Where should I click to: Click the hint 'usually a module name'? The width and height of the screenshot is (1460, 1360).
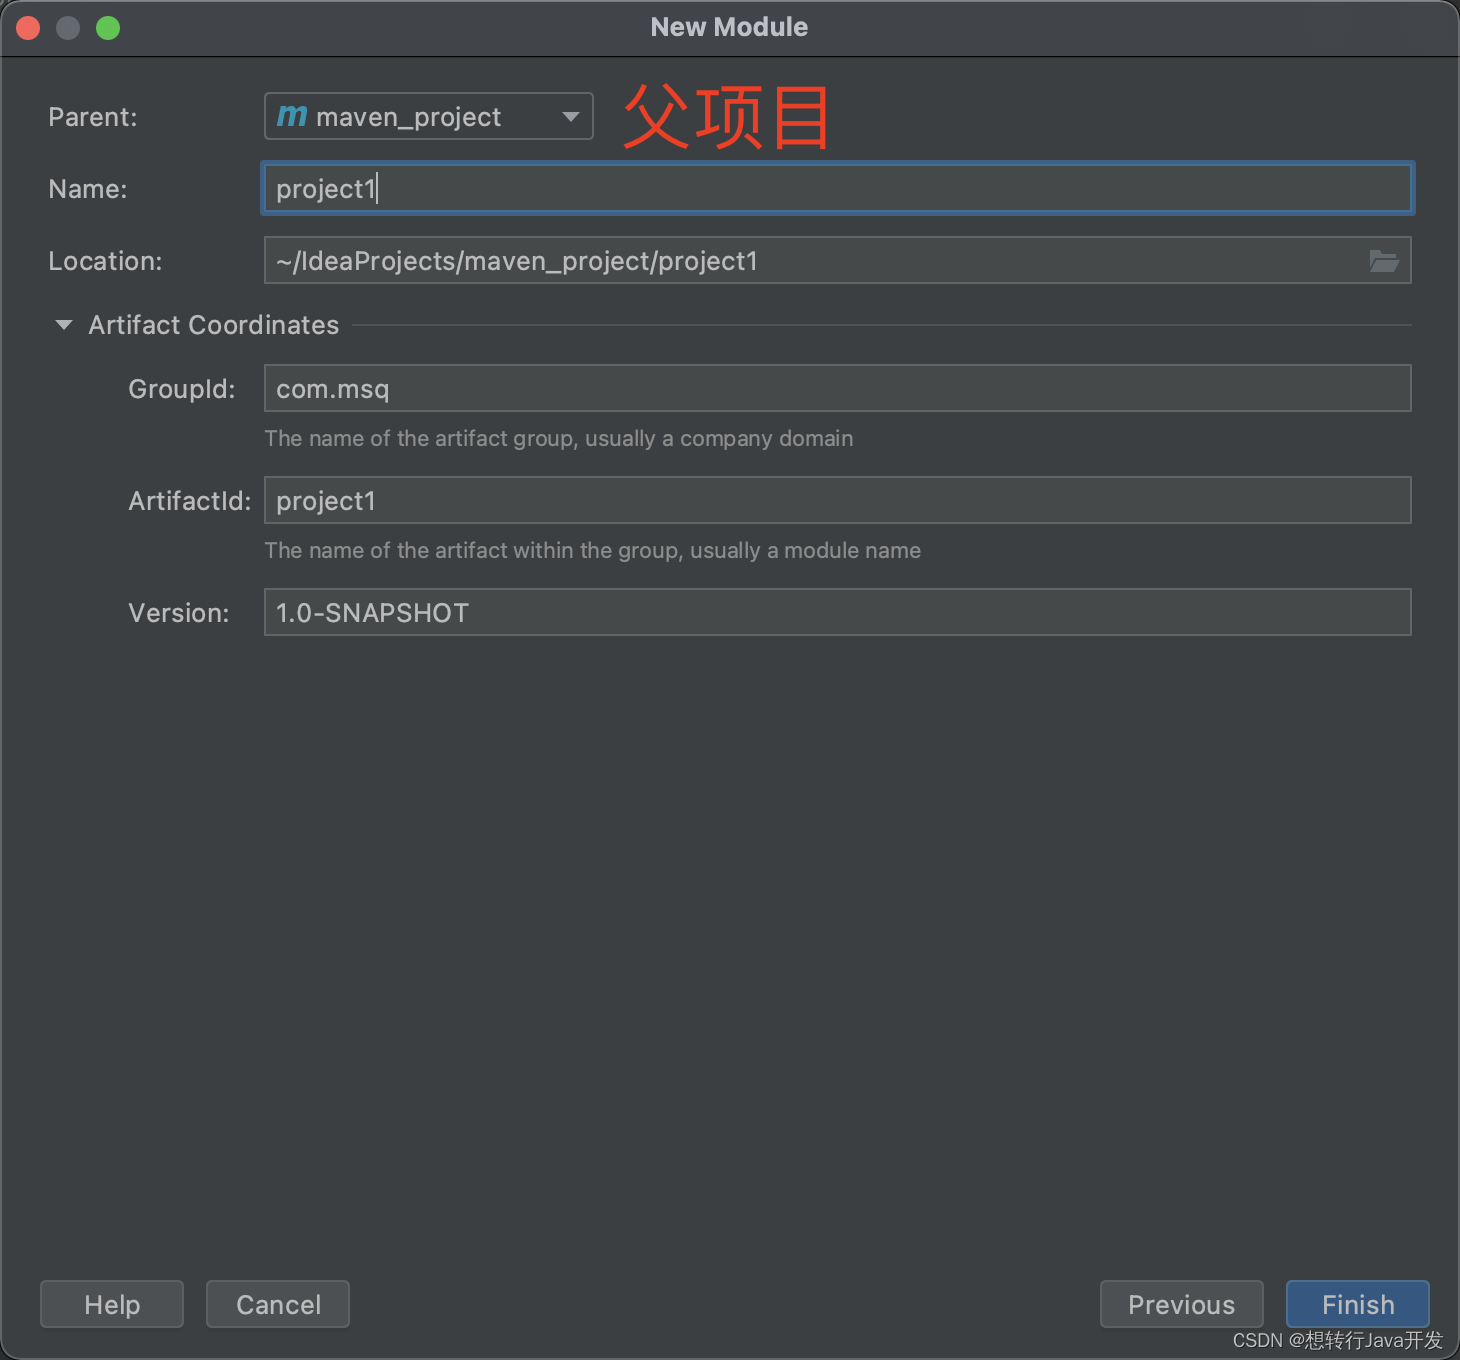805,550
